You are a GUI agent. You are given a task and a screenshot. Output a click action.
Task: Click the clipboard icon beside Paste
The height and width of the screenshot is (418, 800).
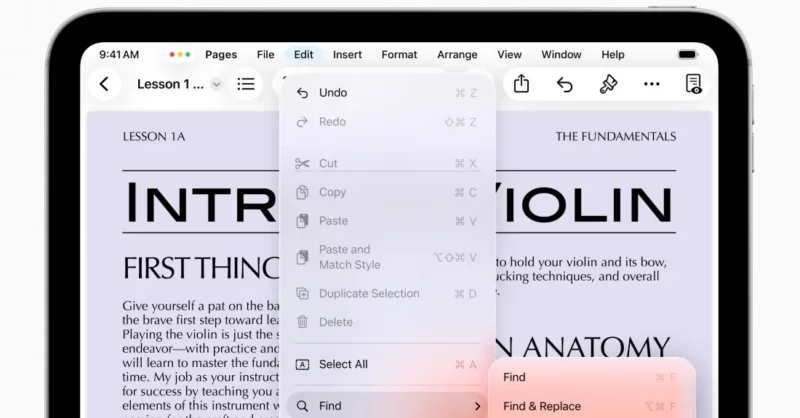[302, 221]
